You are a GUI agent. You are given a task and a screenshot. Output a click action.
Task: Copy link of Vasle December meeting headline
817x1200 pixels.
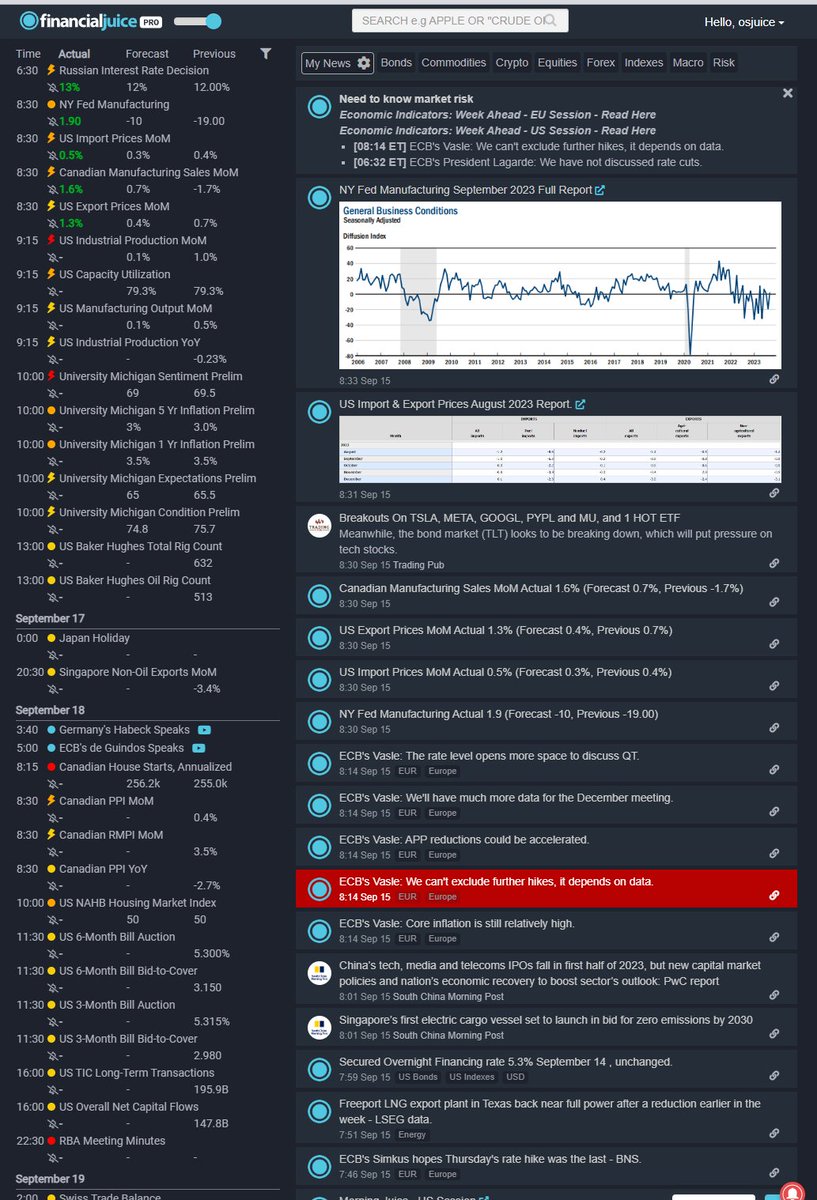click(774, 812)
